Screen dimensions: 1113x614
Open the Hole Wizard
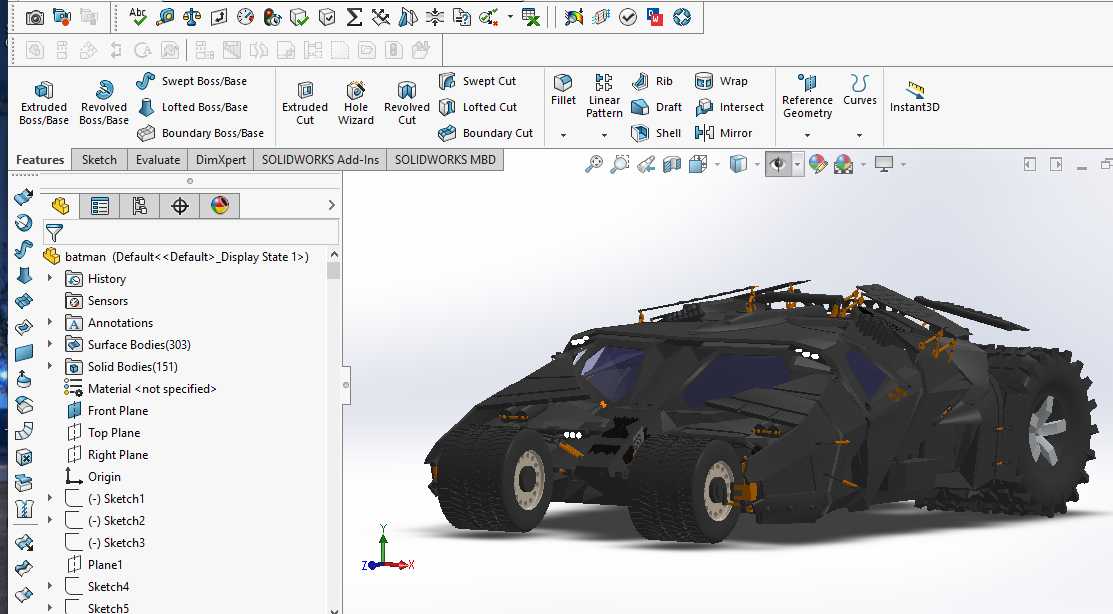tap(356, 103)
